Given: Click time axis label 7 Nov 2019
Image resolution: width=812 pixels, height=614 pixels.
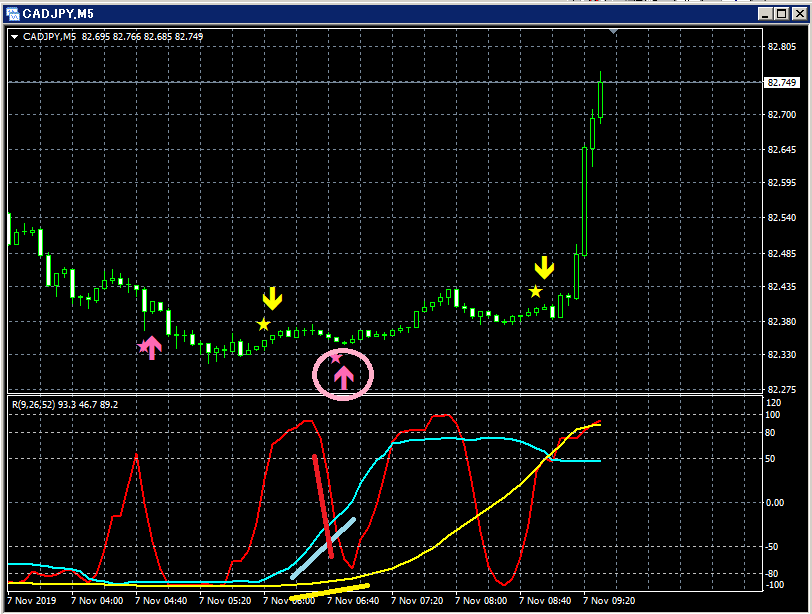Looking at the screenshot, I should pos(32,601).
